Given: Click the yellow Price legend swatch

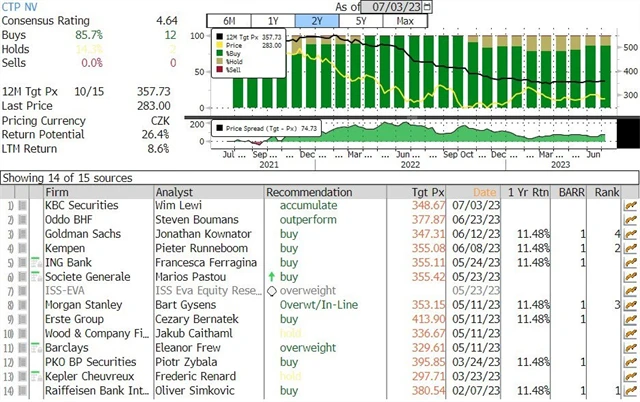Looking at the screenshot, I should (x=219, y=45).
